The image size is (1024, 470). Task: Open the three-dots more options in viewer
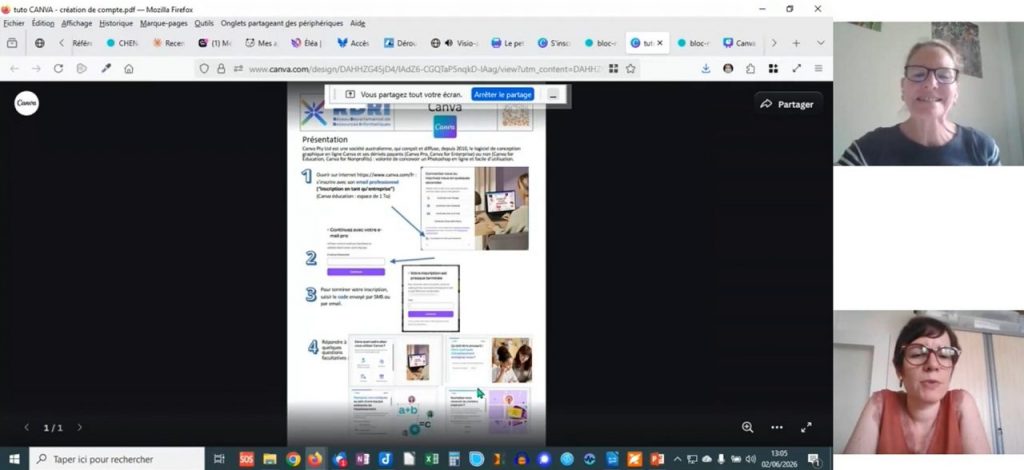(776, 428)
